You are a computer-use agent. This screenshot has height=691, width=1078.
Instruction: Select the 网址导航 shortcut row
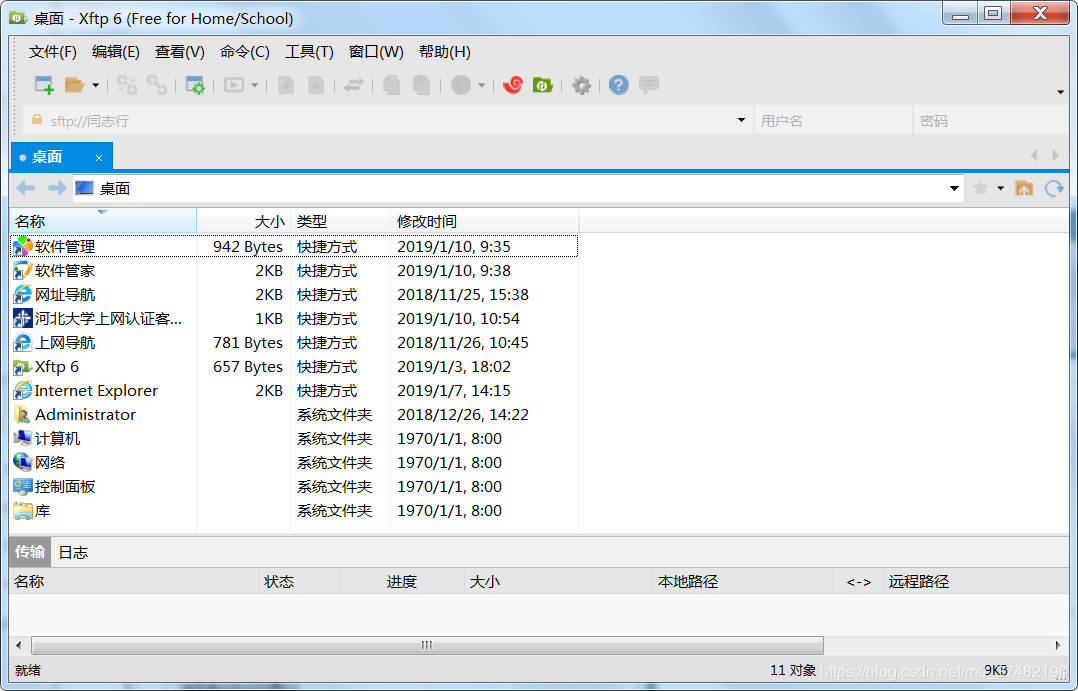point(294,295)
